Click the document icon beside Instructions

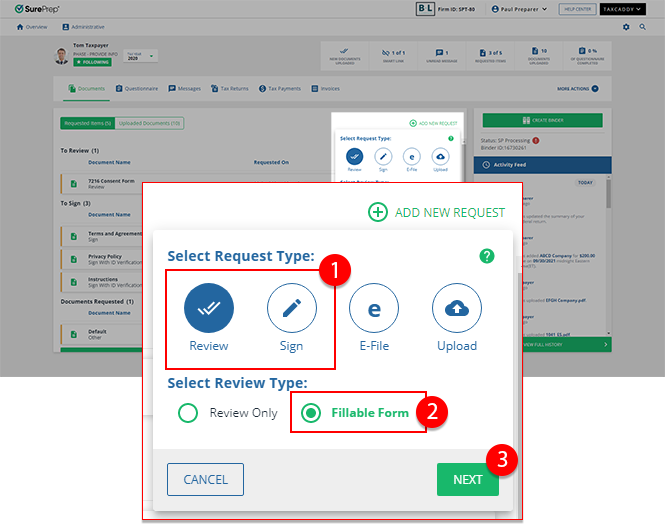pyautogui.click(x=74, y=282)
